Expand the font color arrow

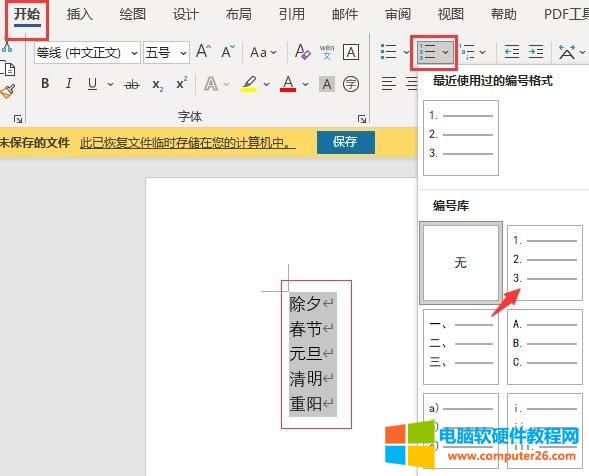click(x=305, y=84)
